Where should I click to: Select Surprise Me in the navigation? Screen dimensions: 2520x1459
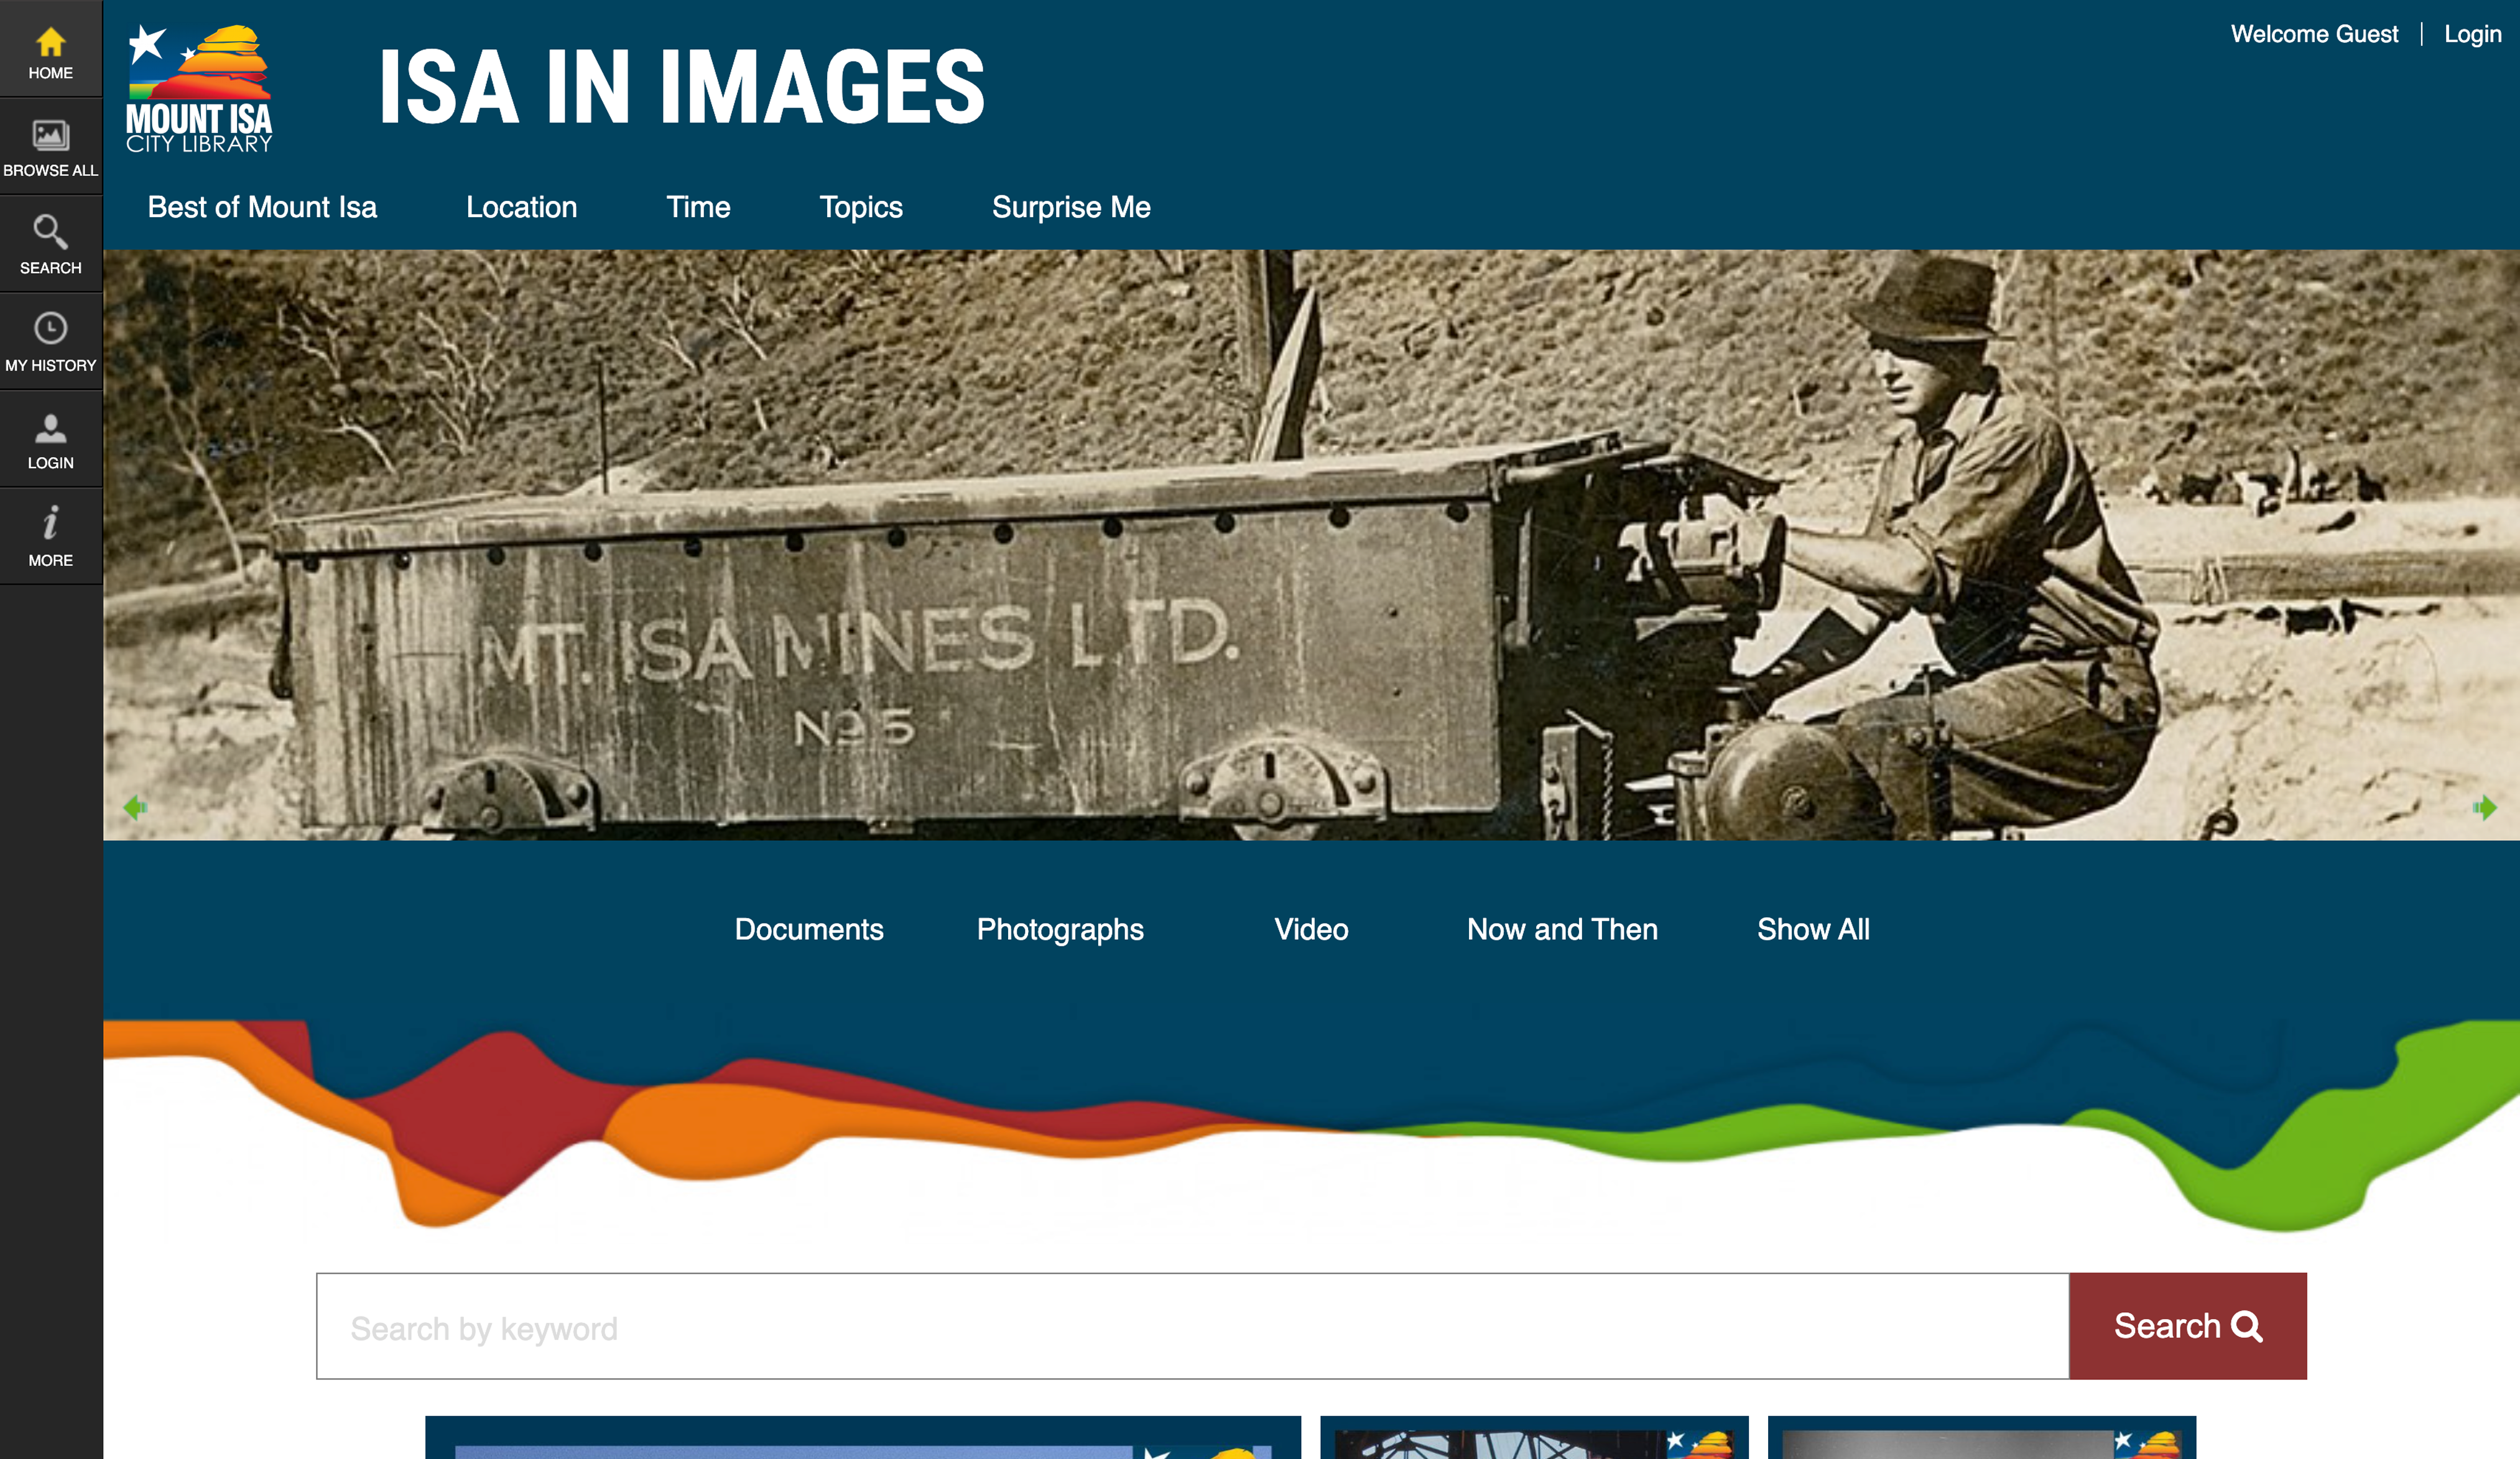(1071, 207)
